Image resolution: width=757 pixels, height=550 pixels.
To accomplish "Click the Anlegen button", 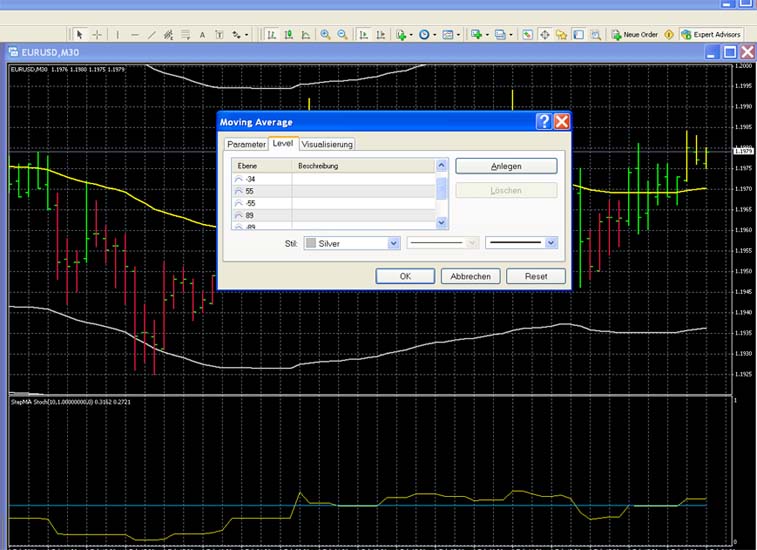I will click(x=506, y=166).
